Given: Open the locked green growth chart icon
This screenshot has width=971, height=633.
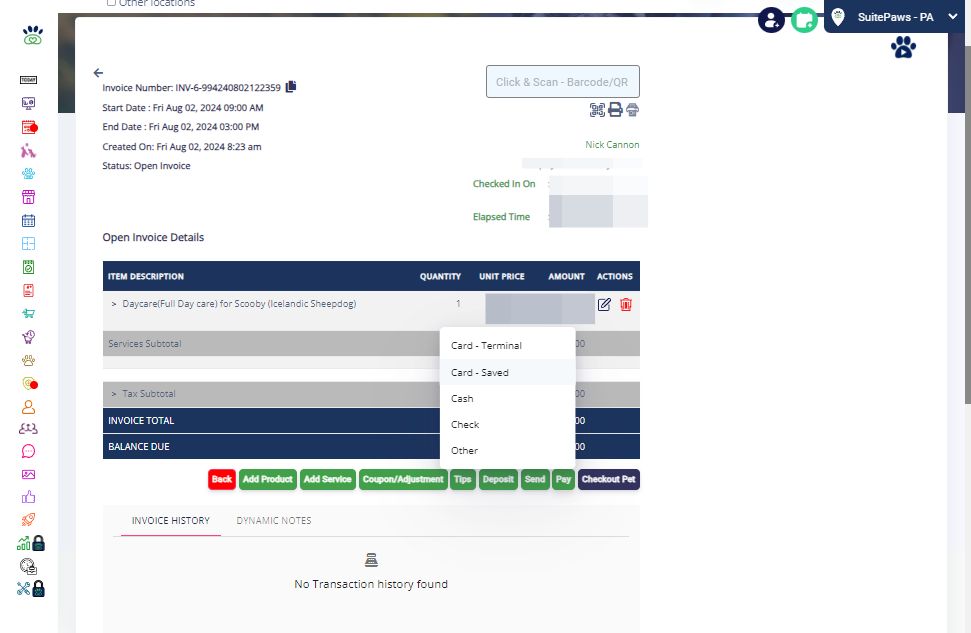Looking at the screenshot, I should [x=31, y=543].
